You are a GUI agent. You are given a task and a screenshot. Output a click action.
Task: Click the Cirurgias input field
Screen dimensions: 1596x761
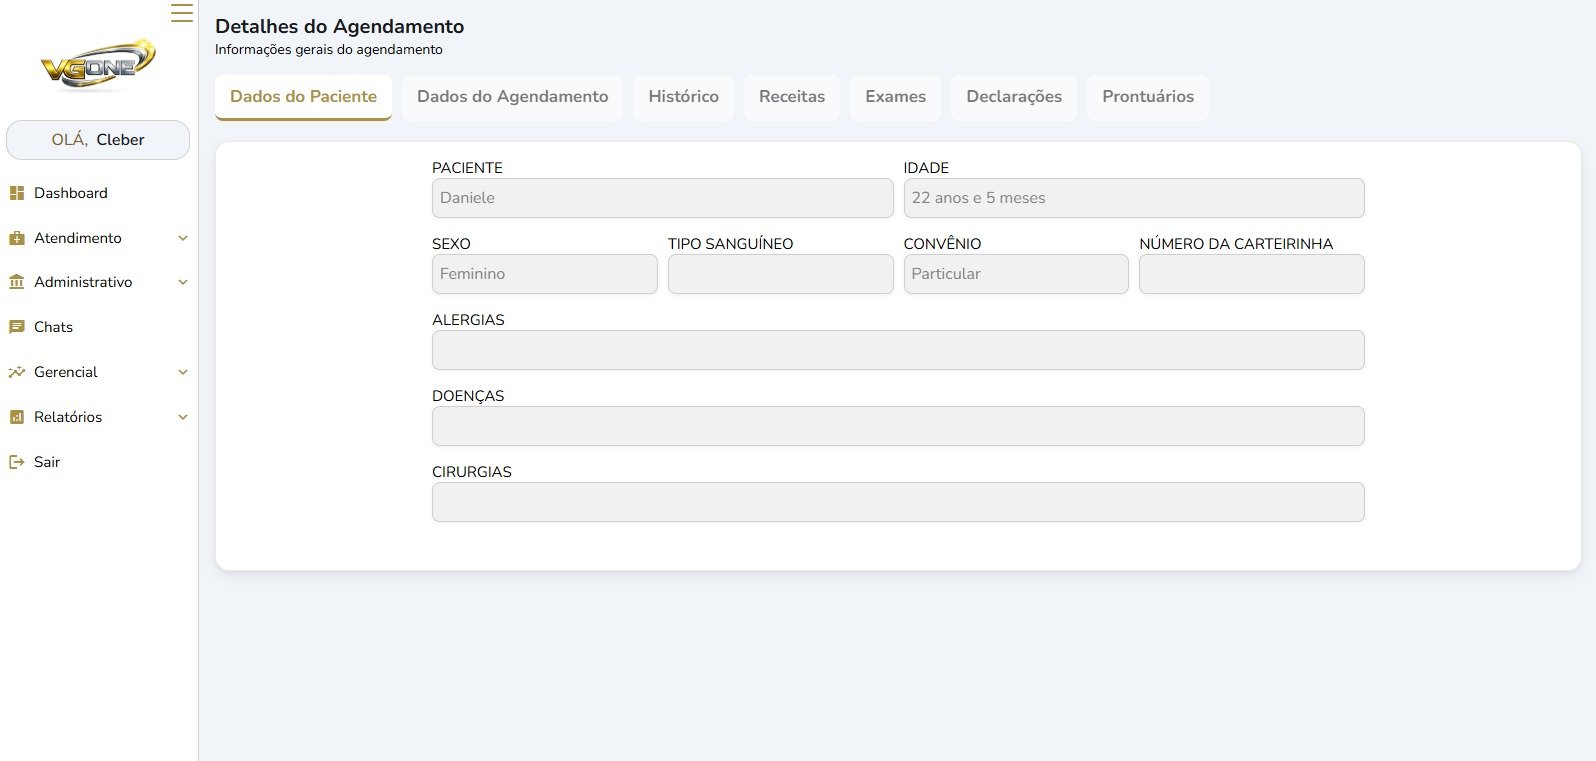coord(898,502)
